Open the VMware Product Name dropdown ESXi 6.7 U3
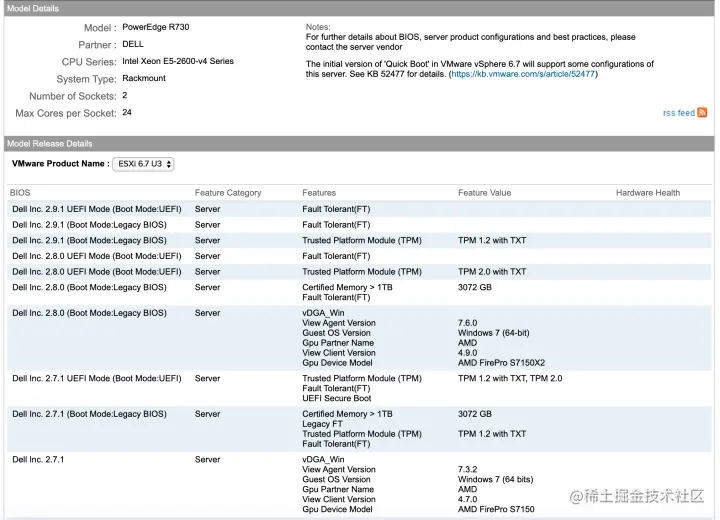This screenshot has width=720, height=520. point(143,164)
